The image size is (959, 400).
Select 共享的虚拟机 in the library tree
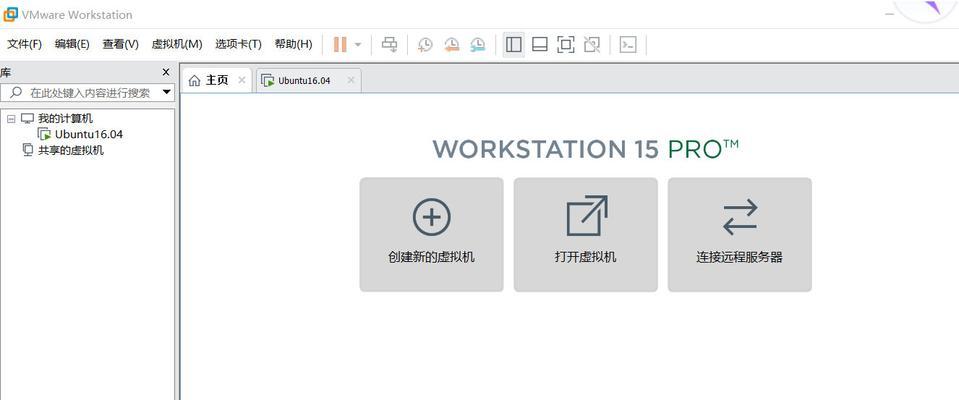tap(71, 150)
